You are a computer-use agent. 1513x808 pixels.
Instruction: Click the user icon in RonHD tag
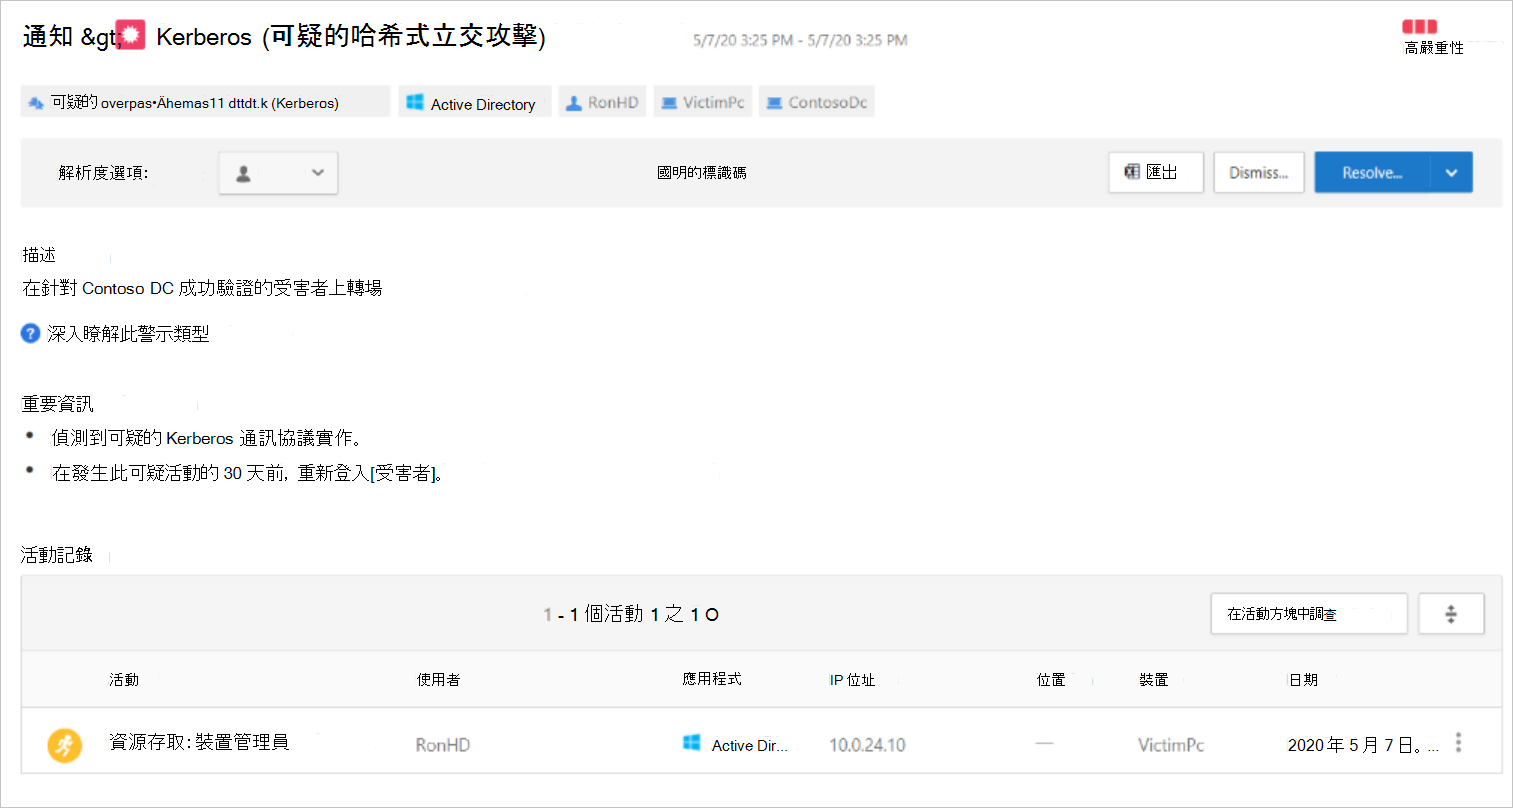[x=573, y=103]
